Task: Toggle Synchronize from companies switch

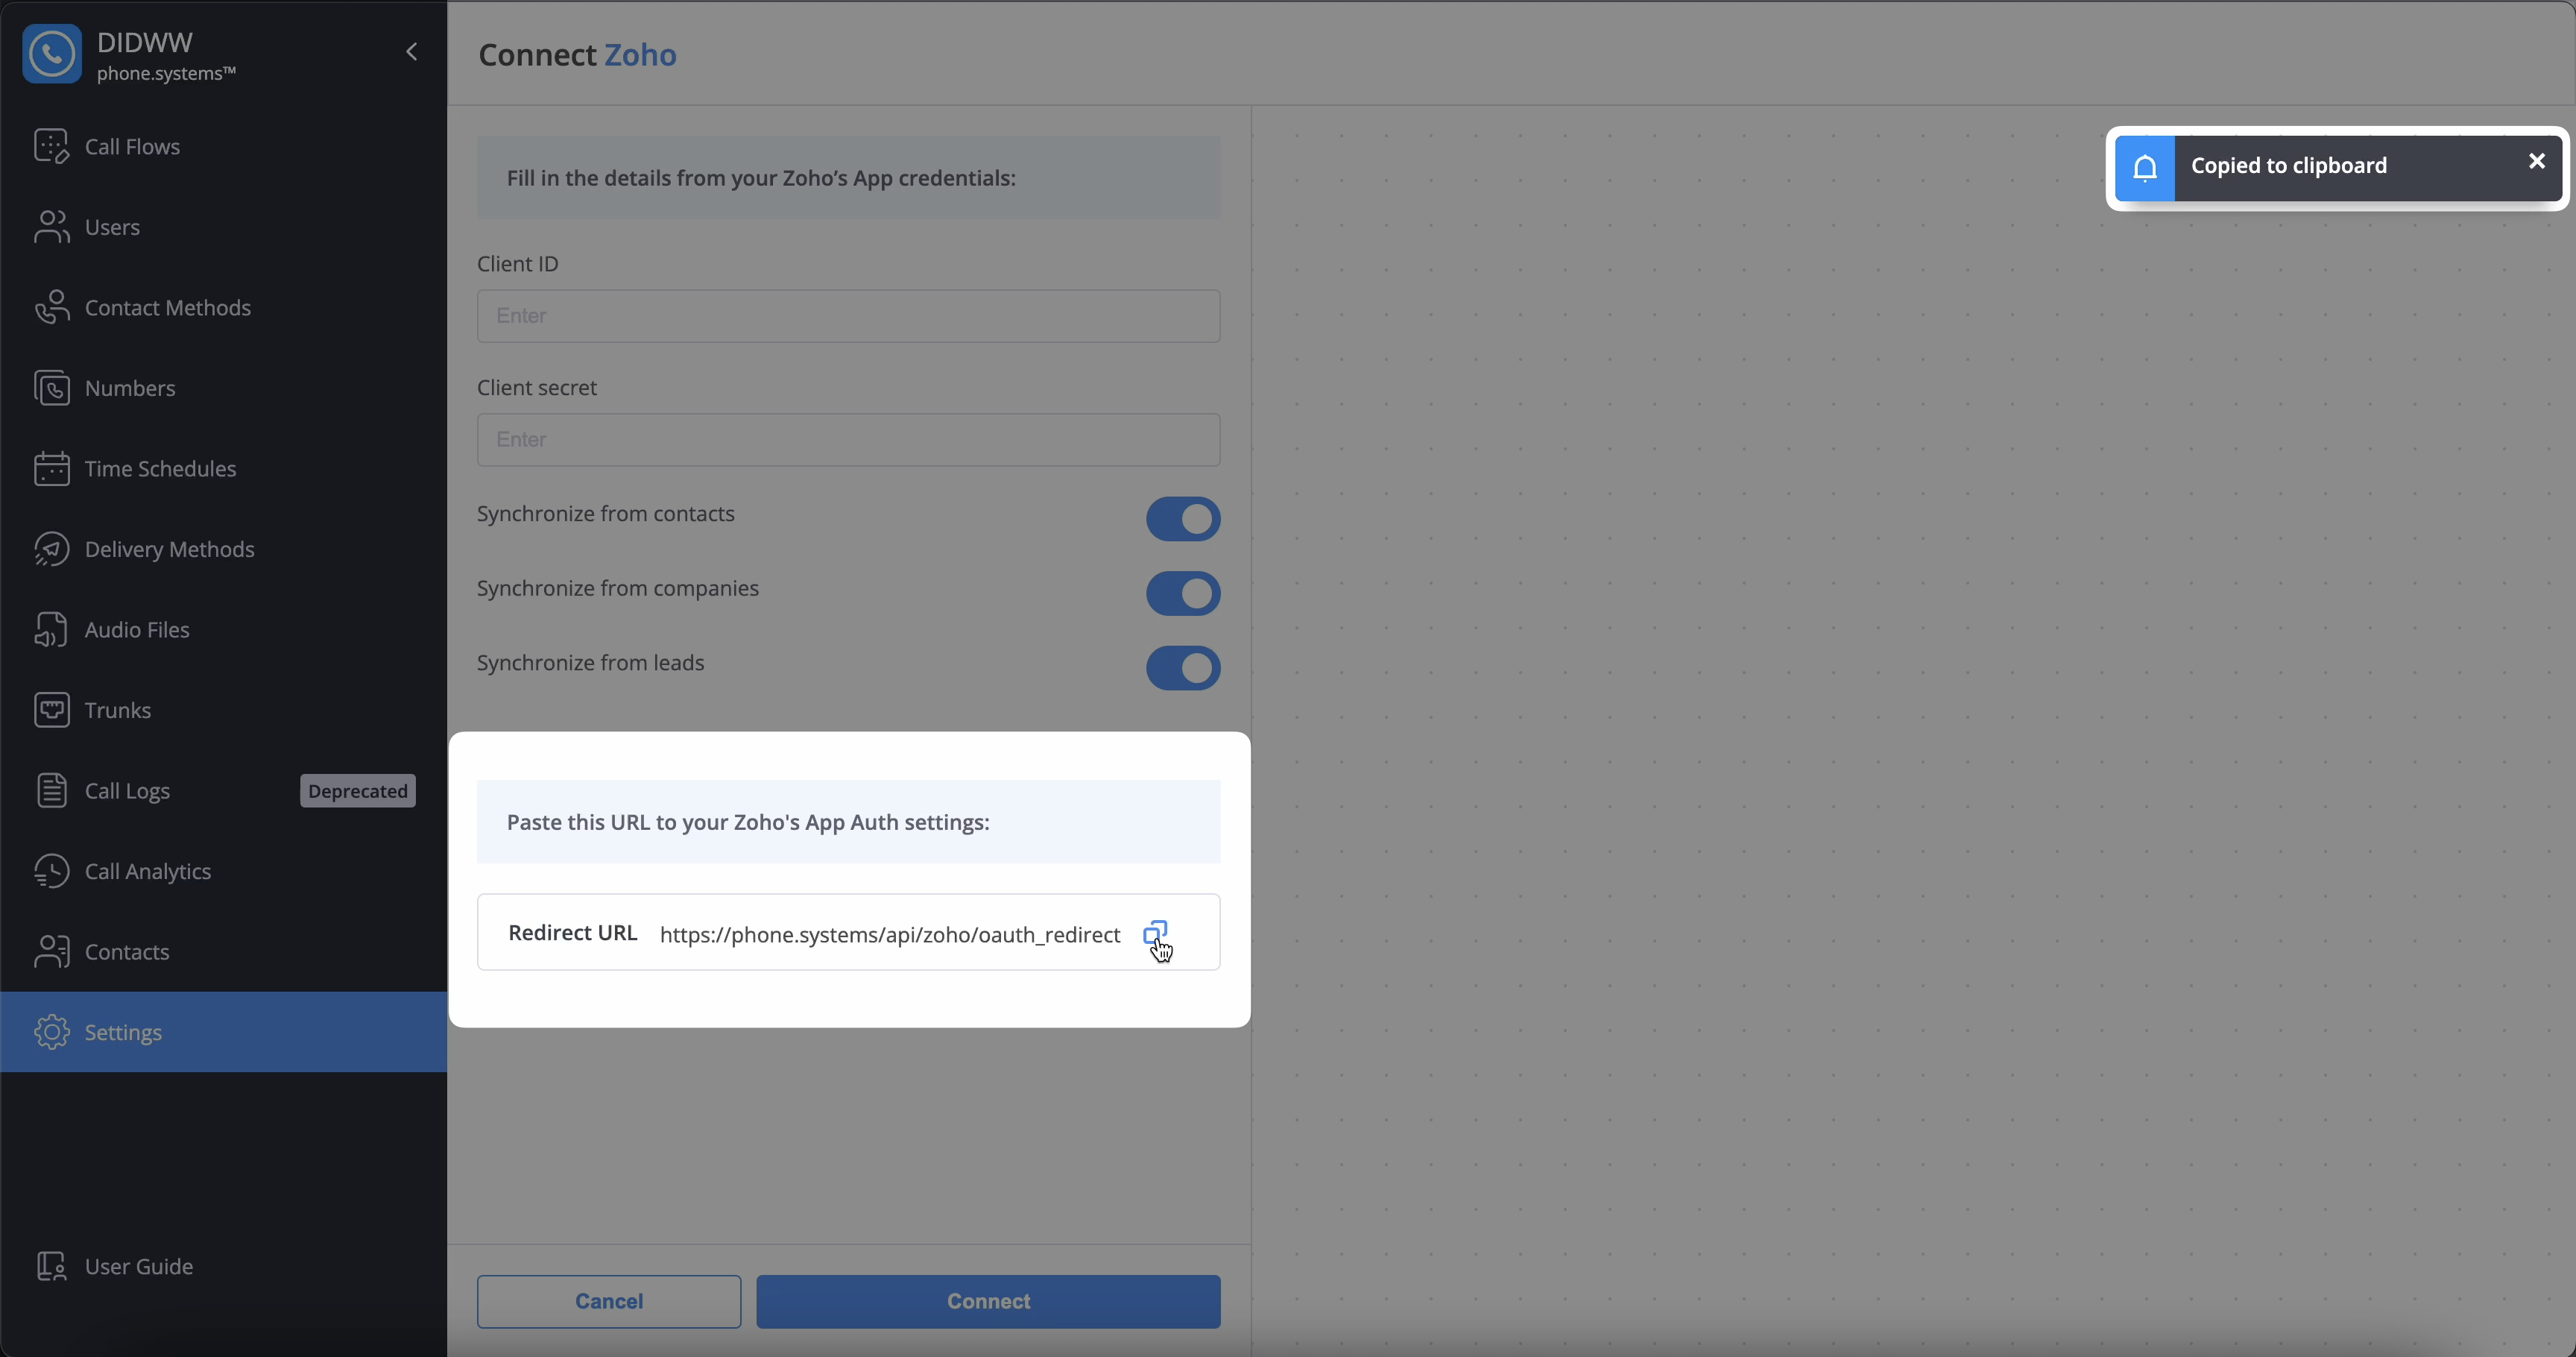Action: click(x=1183, y=593)
